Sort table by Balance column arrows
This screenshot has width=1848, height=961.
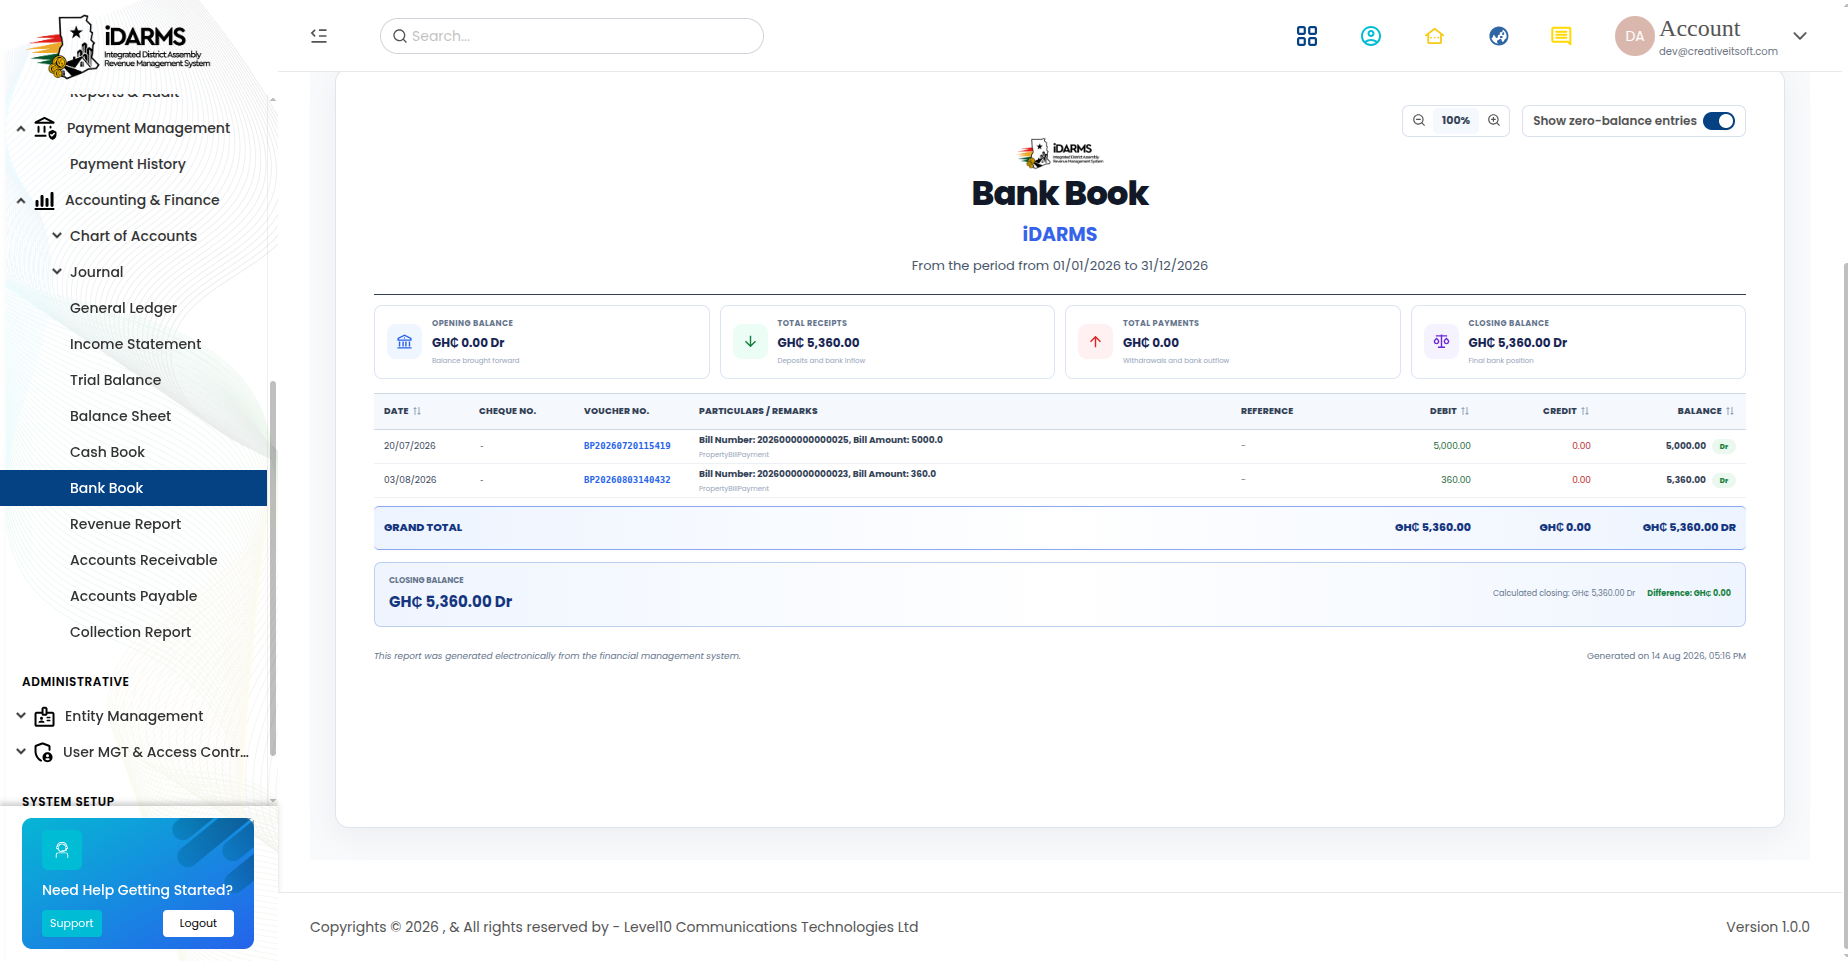pos(1730,411)
